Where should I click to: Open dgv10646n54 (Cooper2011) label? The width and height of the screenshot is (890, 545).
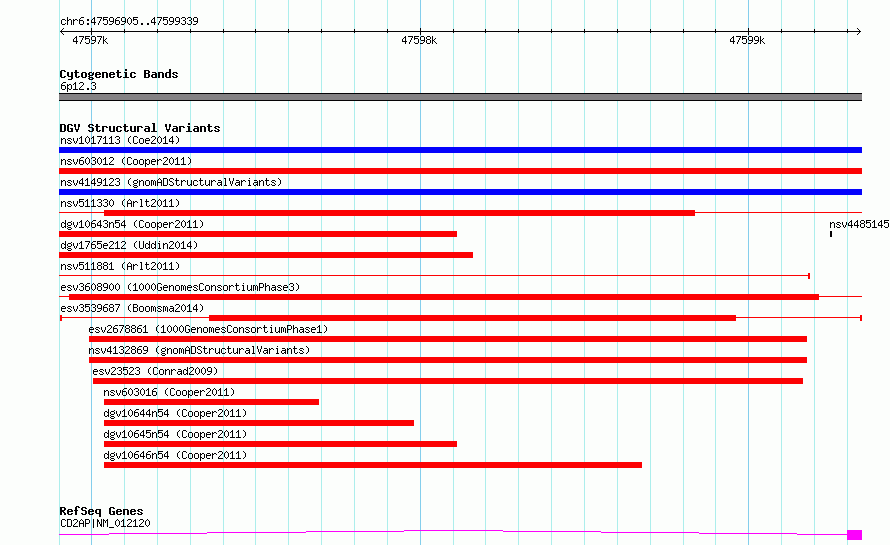click(175, 455)
